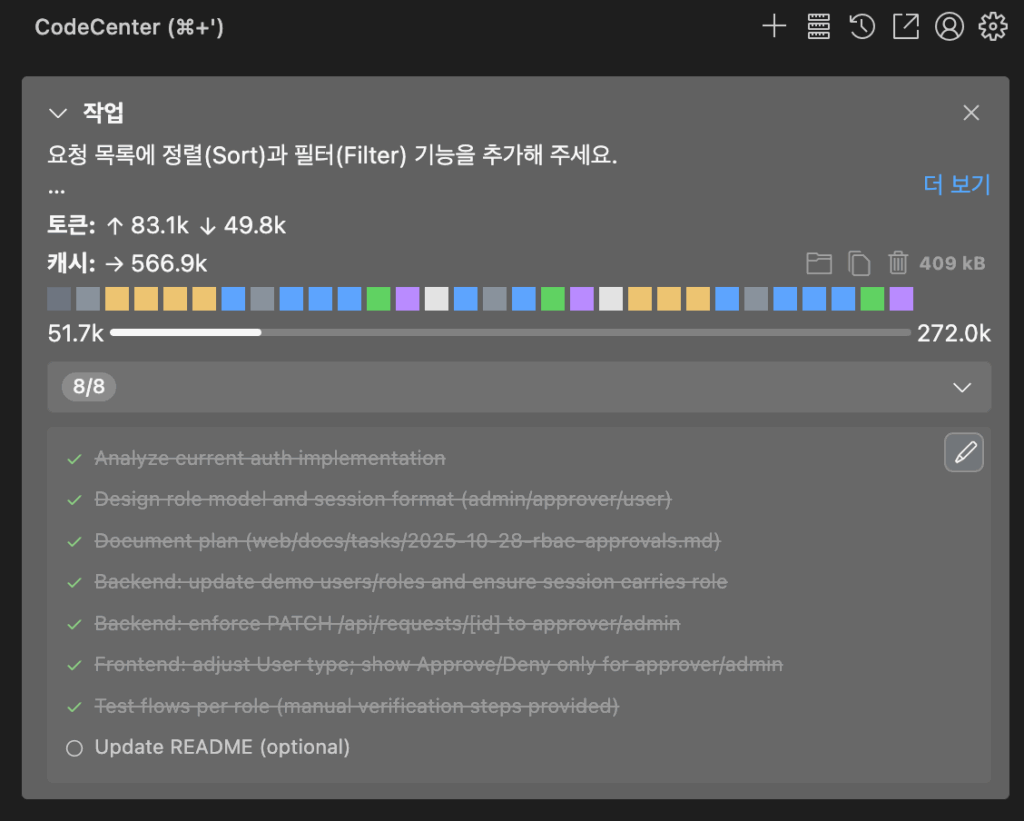
Task: Open the task history clock icon
Action: click(x=862, y=27)
